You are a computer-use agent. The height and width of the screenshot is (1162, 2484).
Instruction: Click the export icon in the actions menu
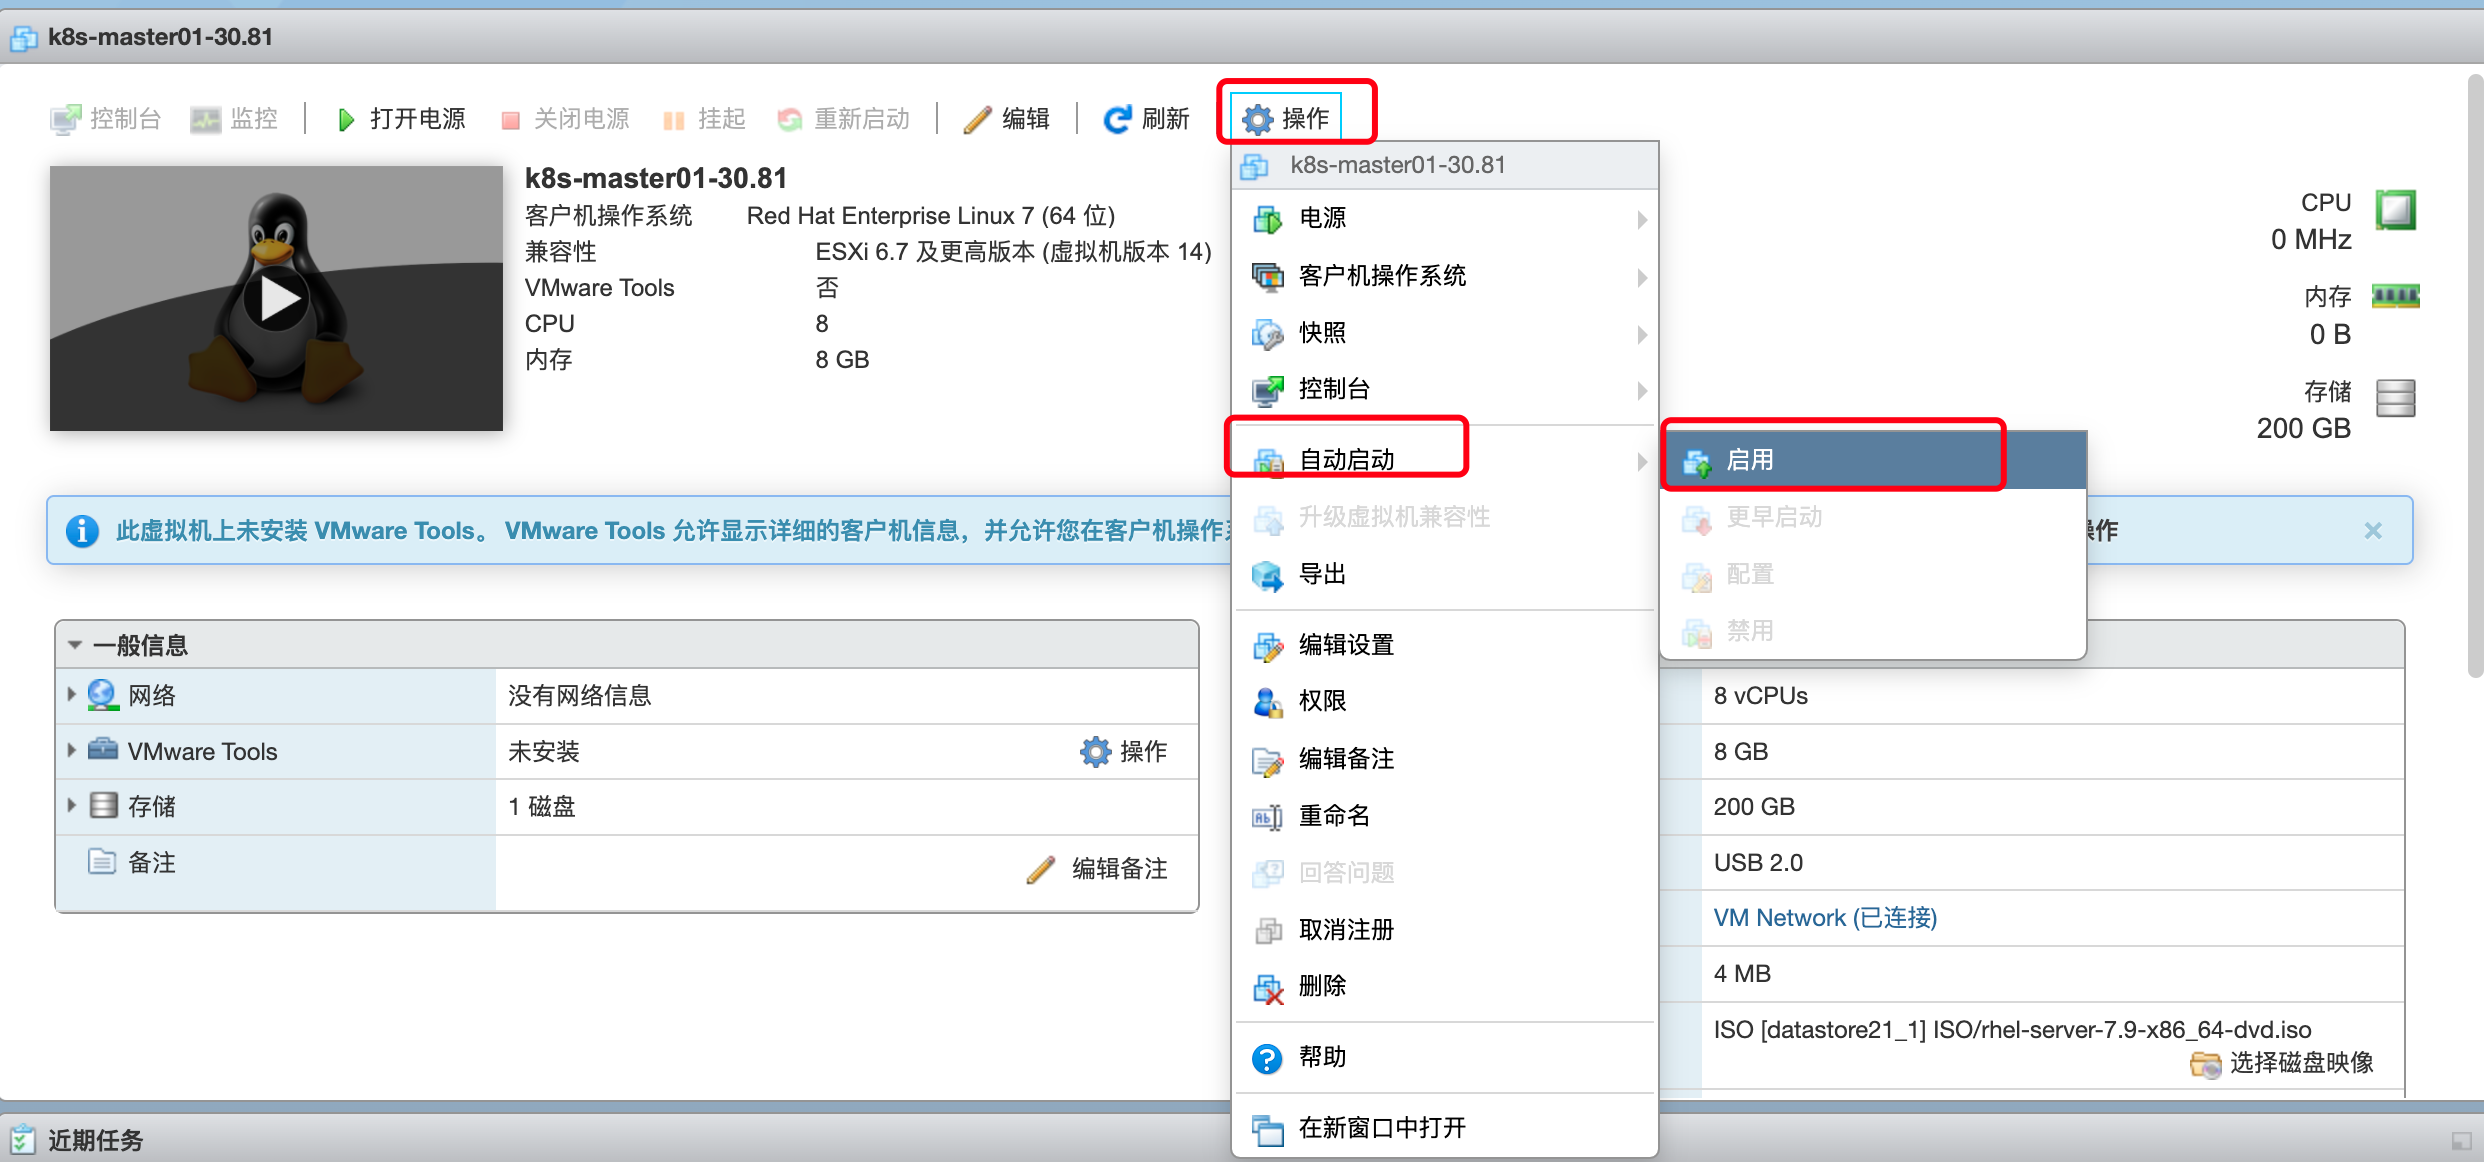coord(1268,575)
